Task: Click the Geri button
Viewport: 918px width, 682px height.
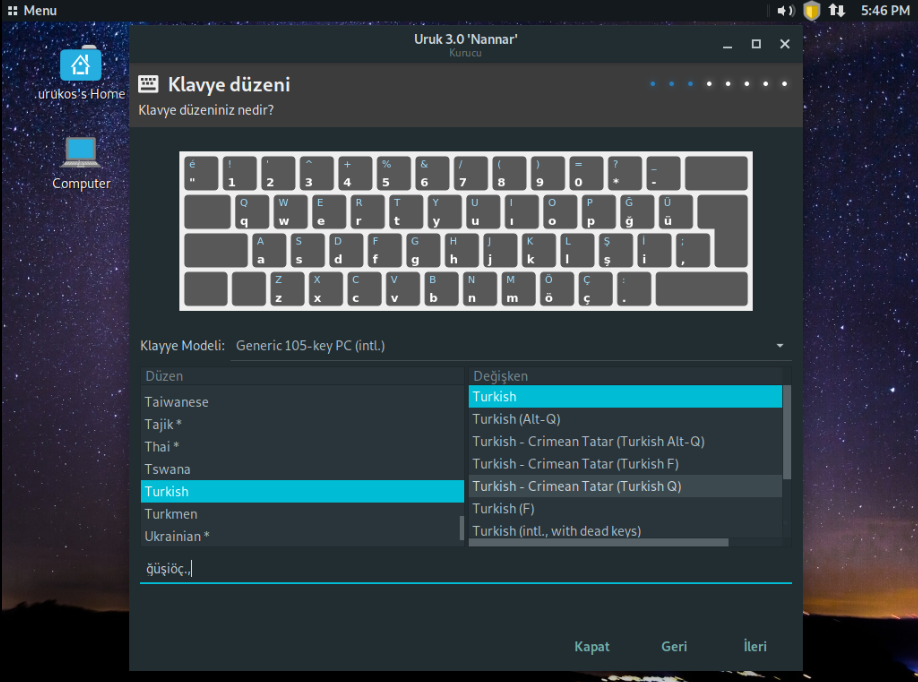Action: [x=674, y=646]
